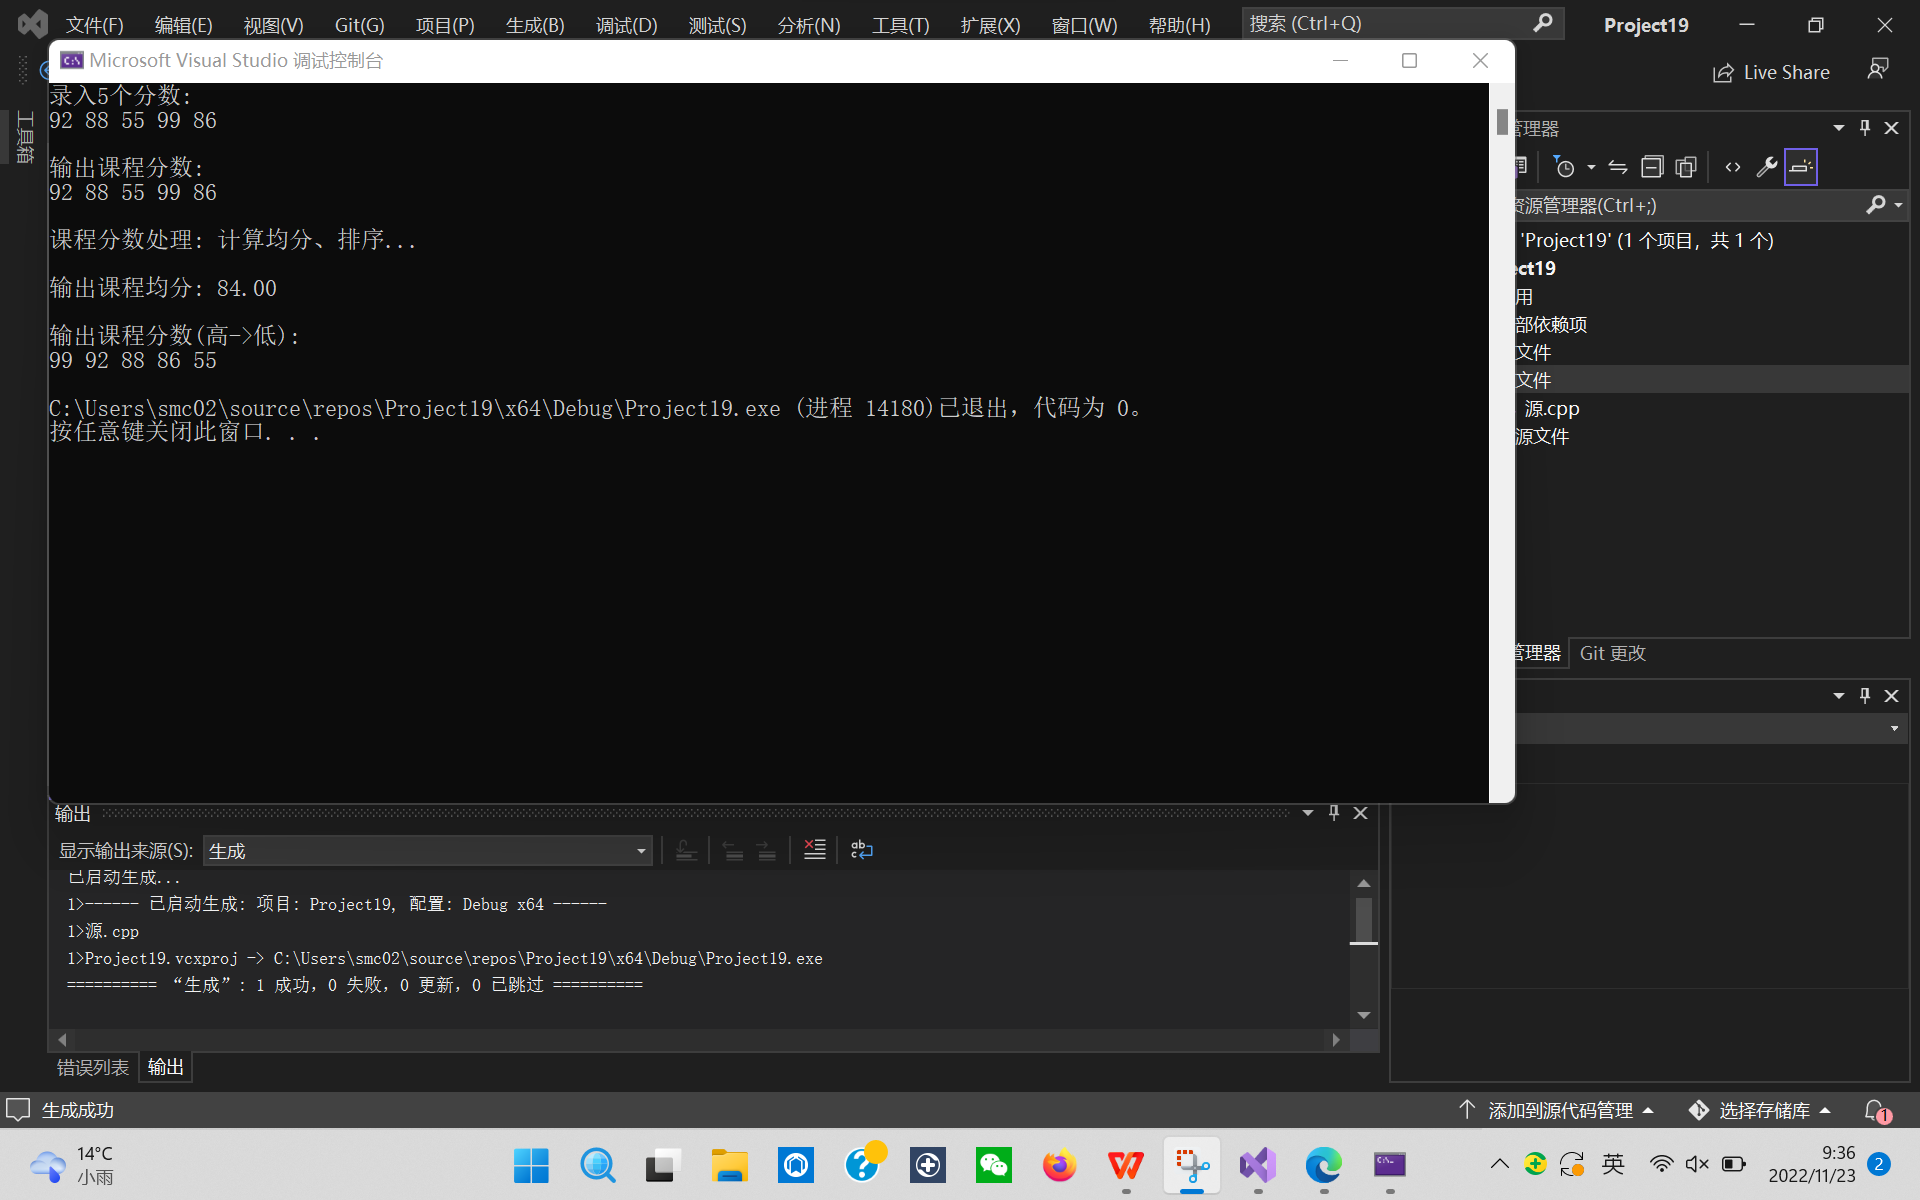
Task: Open WeChat from the Windows taskbar
Action: coord(993,1165)
